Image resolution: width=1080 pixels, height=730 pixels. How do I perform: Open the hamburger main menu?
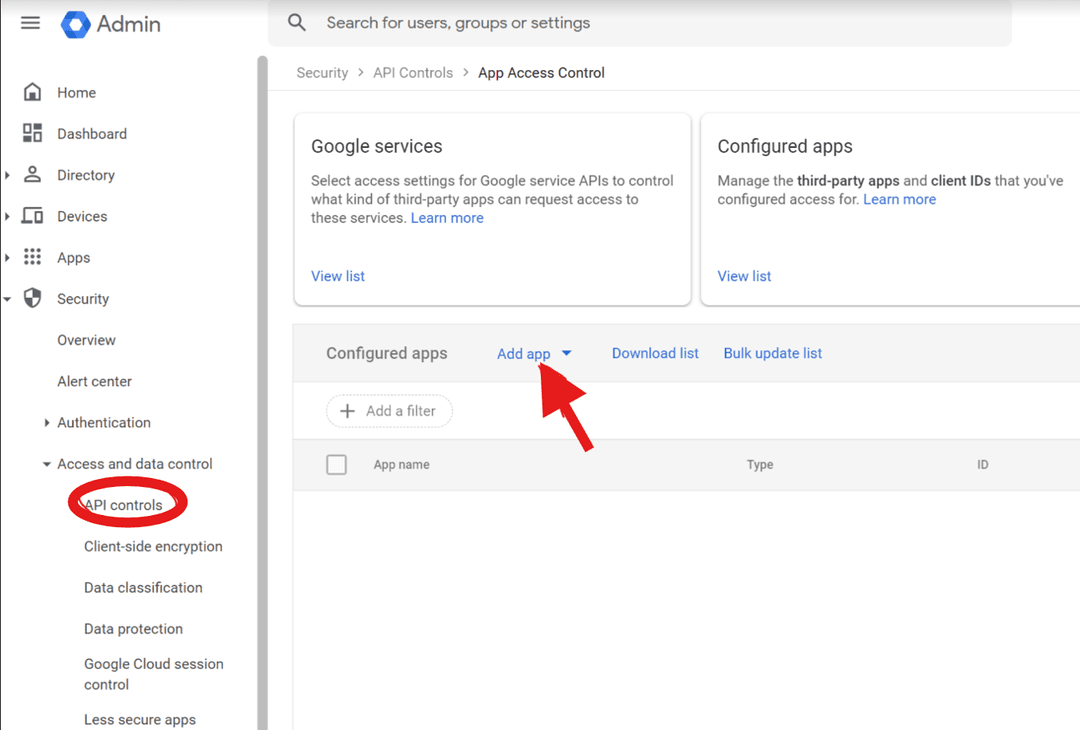coord(30,23)
